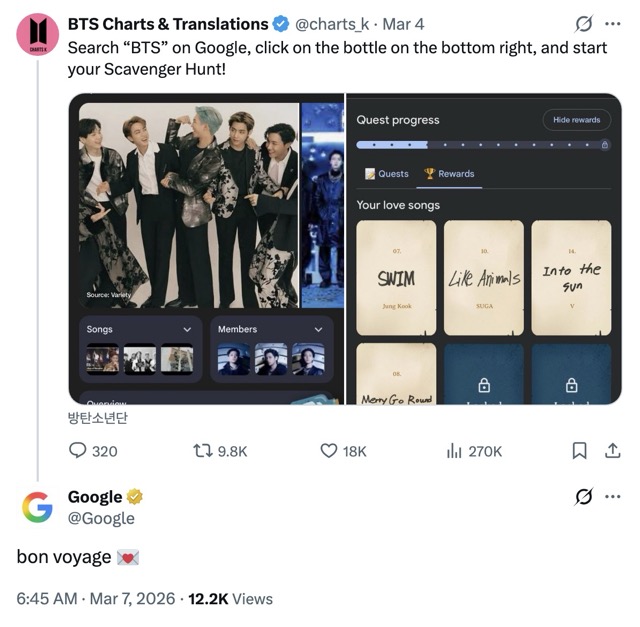Click the reply icon with 320 comments
The height and width of the screenshot is (627, 640).
click(79, 451)
